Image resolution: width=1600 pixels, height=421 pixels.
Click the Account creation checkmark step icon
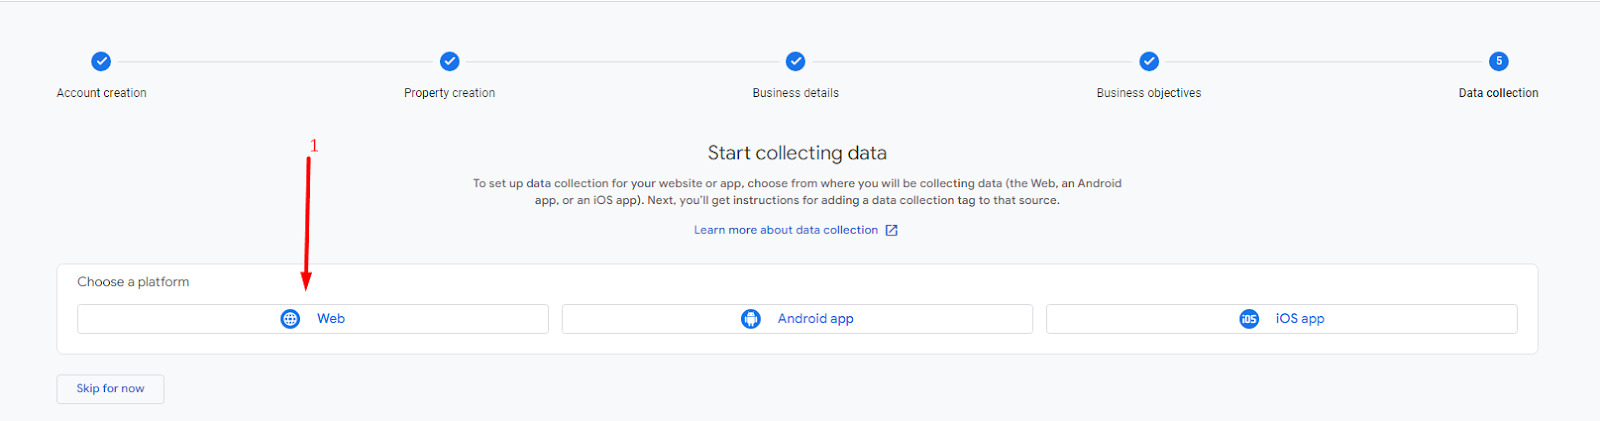tap(101, 62)
